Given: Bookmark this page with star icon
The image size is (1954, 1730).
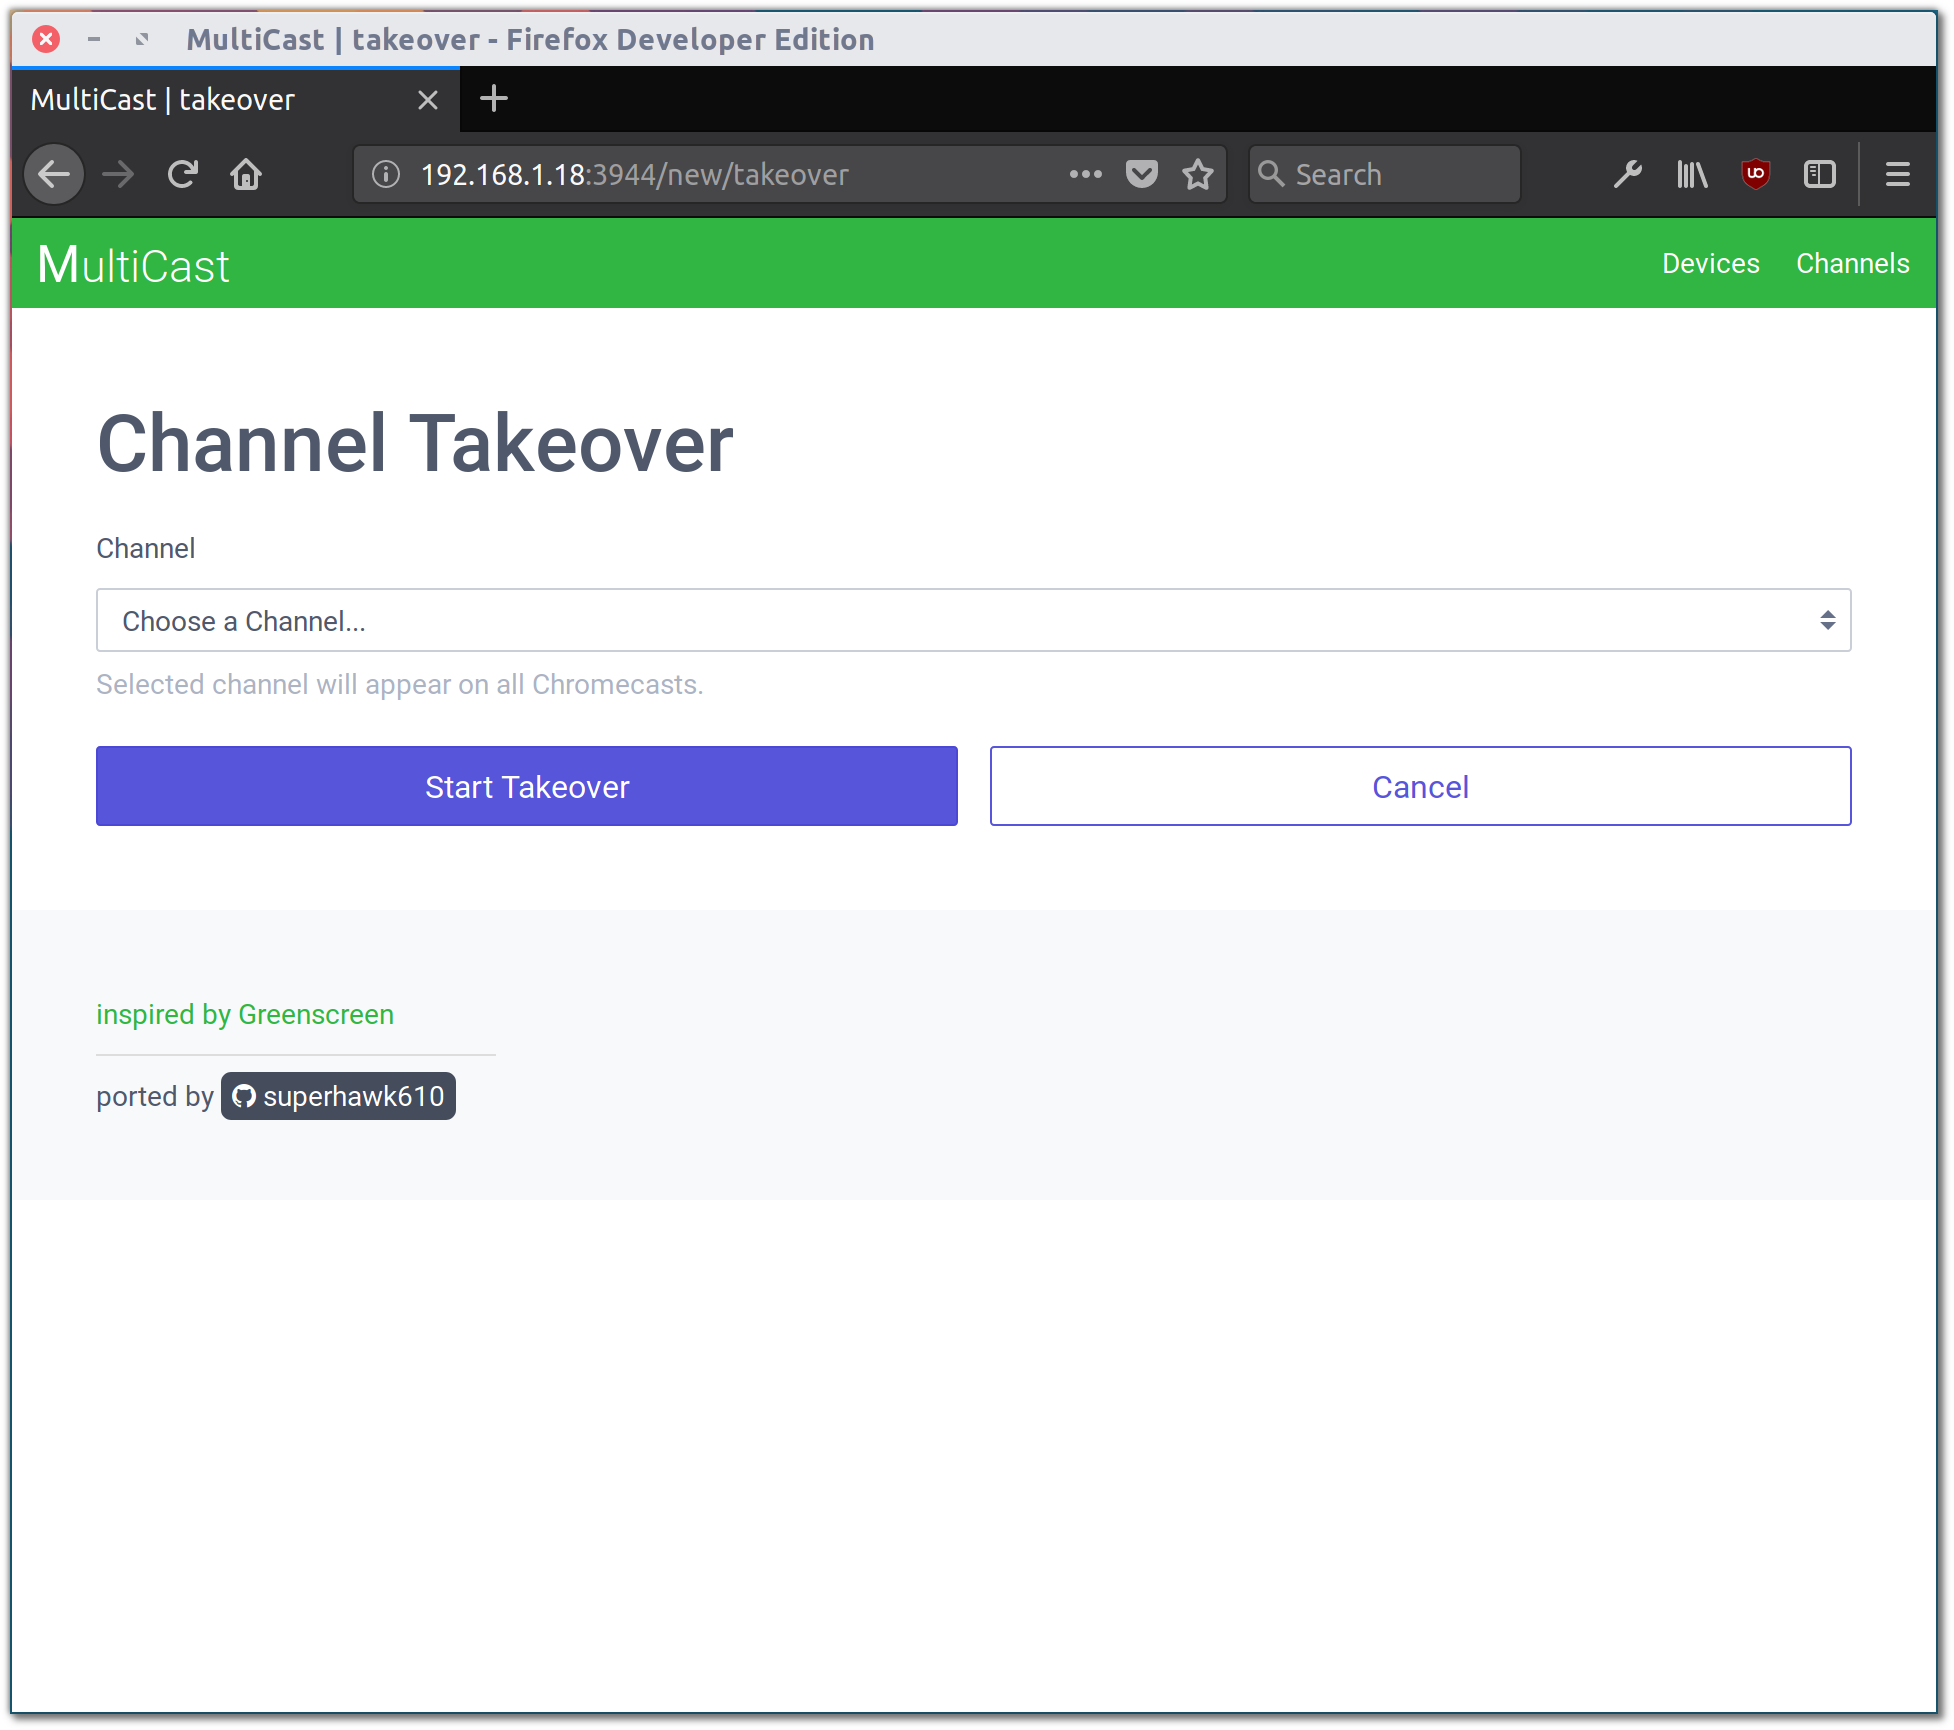Looking at the screenshot, I should point(1197,175).
